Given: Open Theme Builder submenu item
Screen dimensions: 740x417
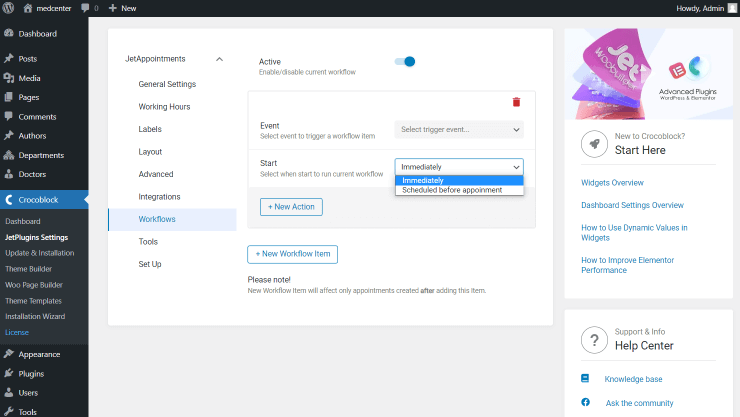Looking at the screenshot, I should pos(28,269).
